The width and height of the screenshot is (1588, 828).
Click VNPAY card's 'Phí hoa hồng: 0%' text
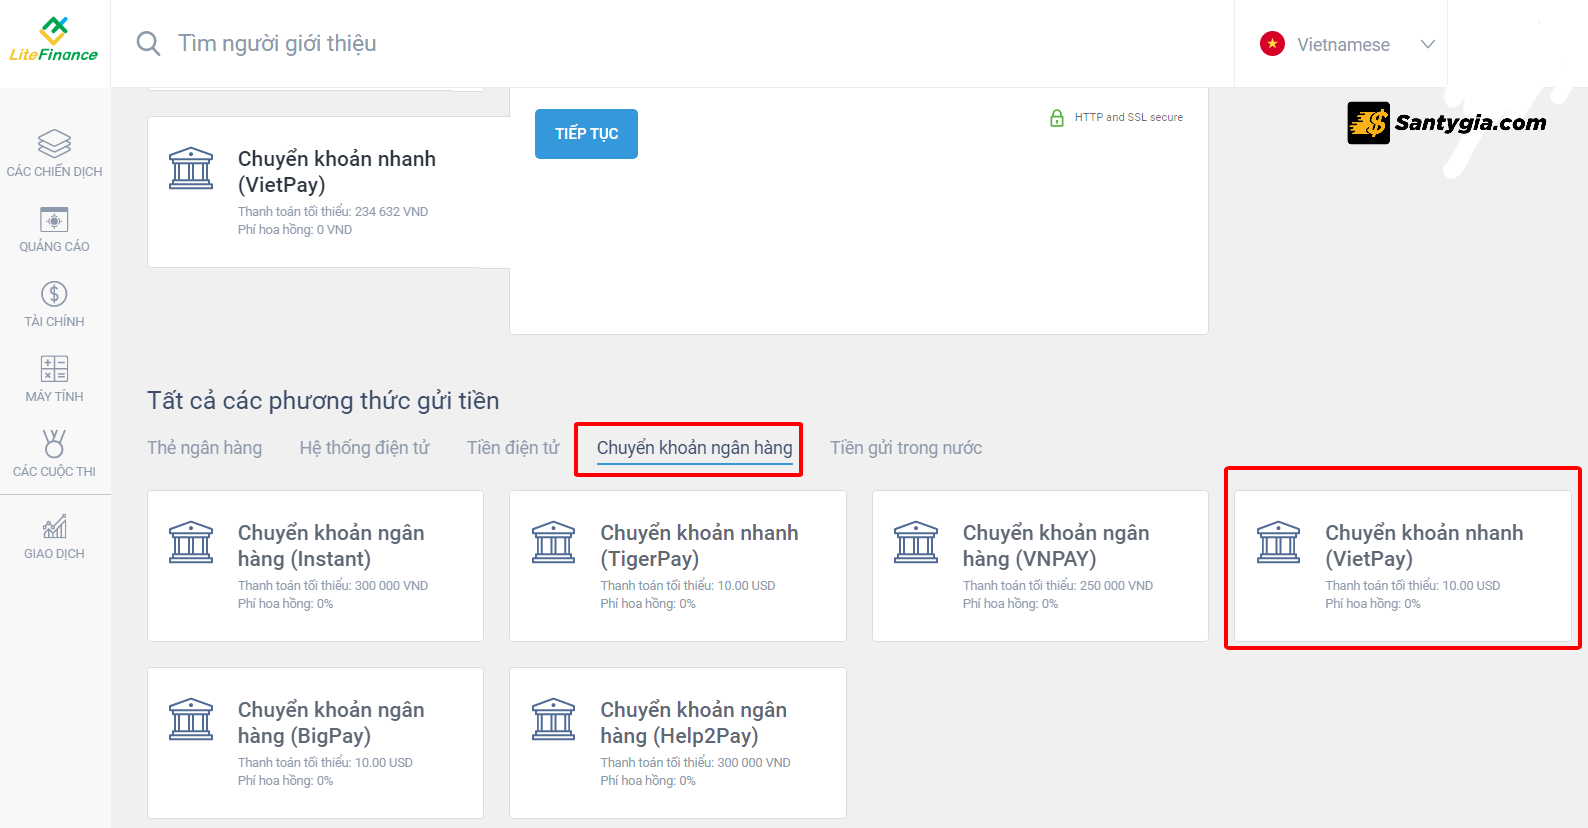point(1010,604)
